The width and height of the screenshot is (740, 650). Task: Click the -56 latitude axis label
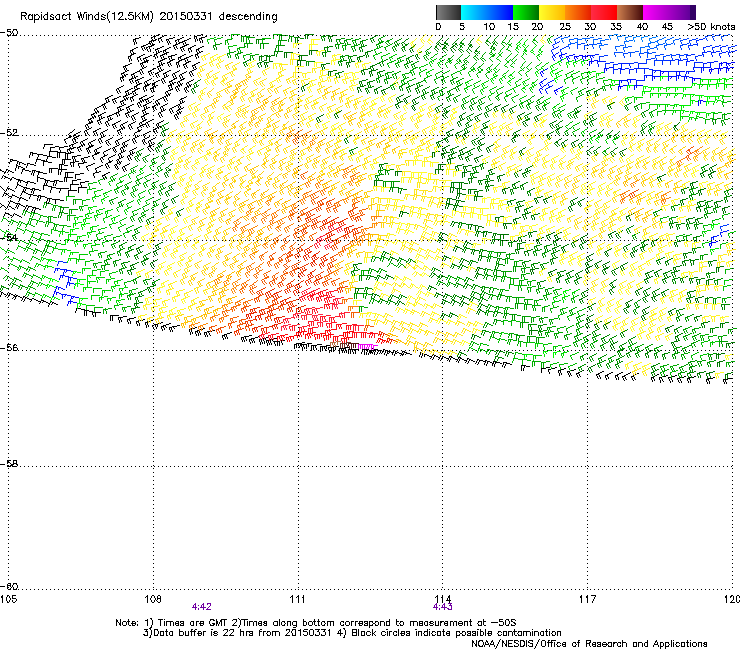9,348
